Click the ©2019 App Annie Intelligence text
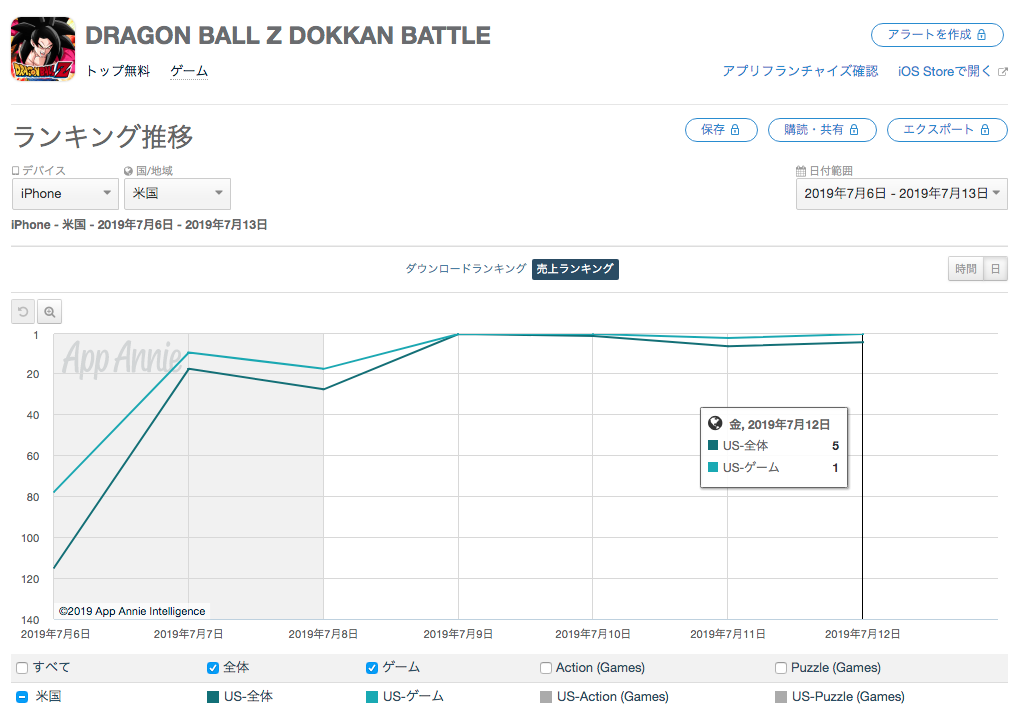Screen dimensions: 1015x713 tap(132, 611)
